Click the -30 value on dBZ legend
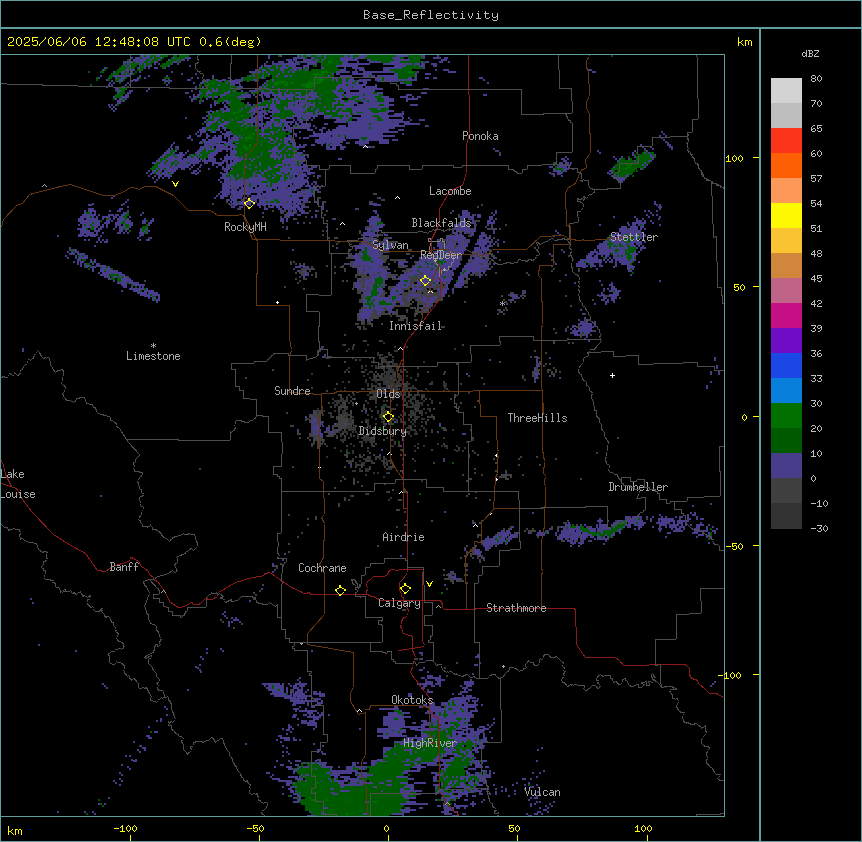Screen dimensions: 862x842 819,528
